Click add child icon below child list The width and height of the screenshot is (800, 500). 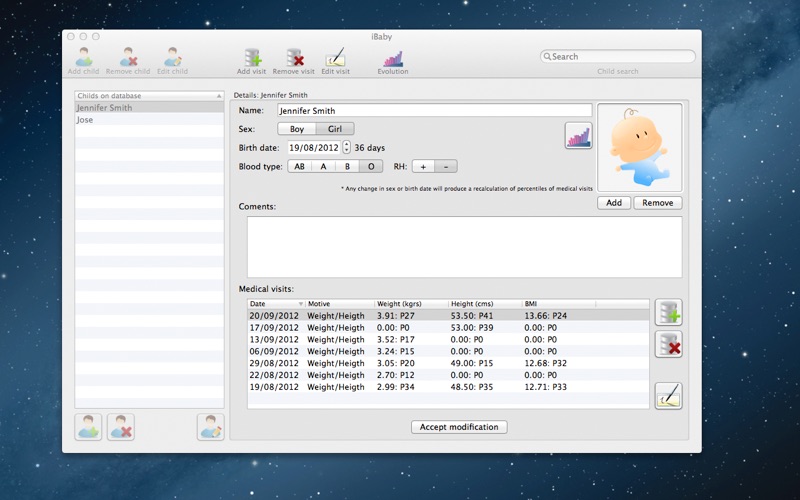pyautogui.click(x=88, y=427)
